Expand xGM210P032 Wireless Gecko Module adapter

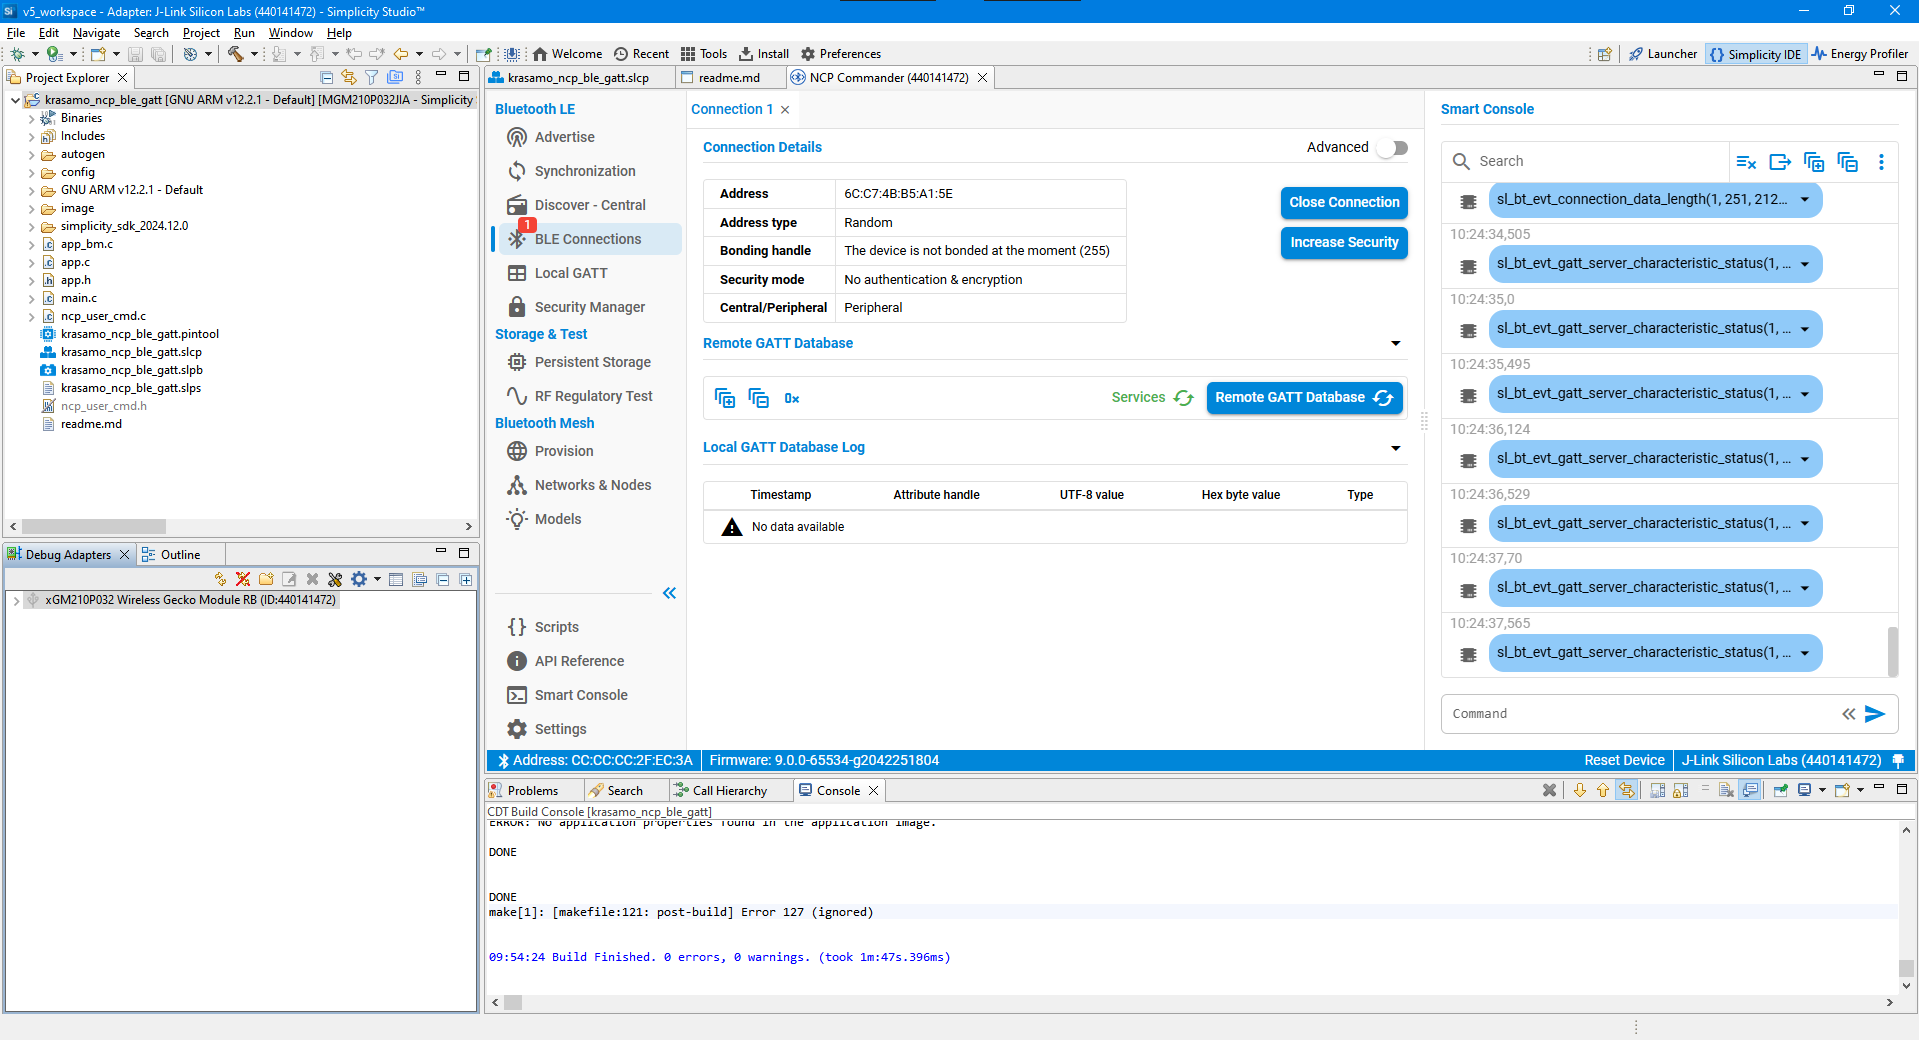tap(16, 601)
